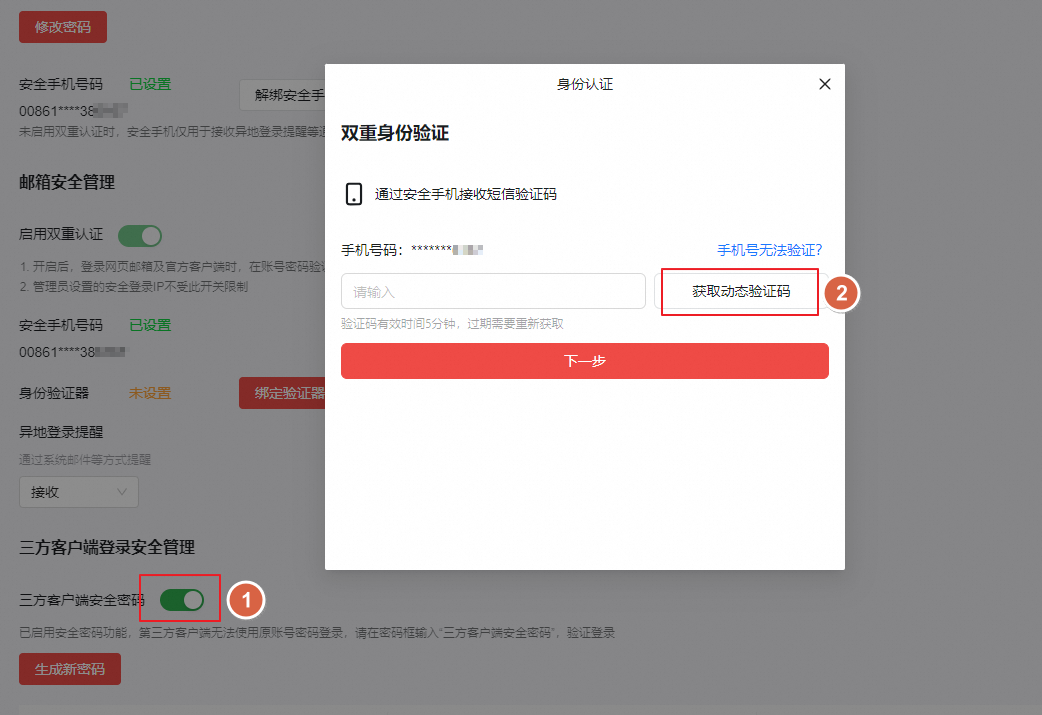Disable the 启用双重认证 toggle
Viewport: 1042px width, 715px height.
point(139,235)
